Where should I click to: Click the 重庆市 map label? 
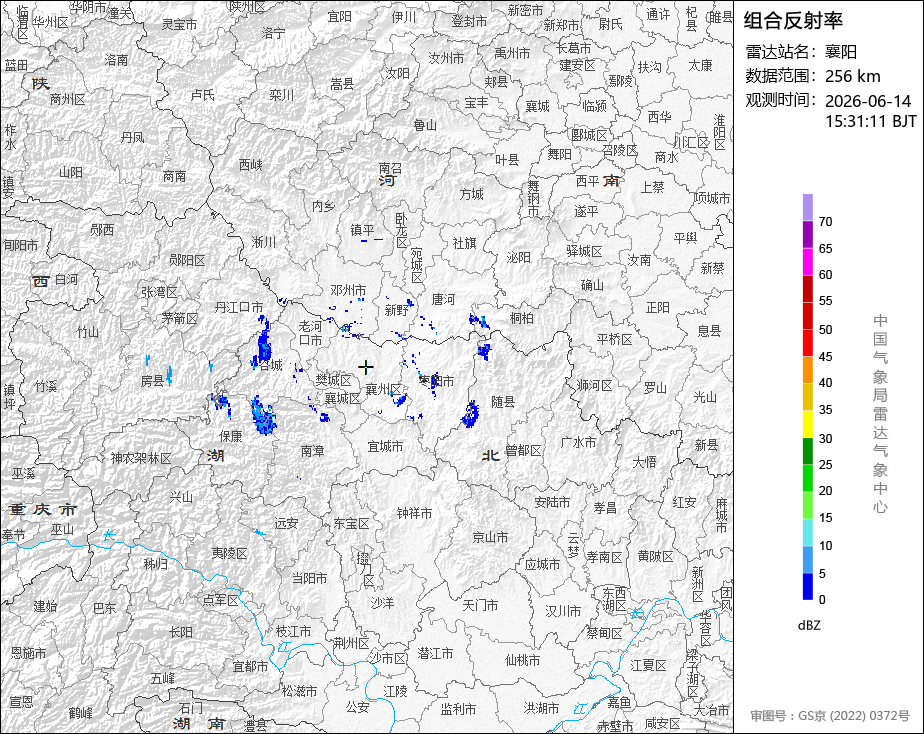(43, 509)
